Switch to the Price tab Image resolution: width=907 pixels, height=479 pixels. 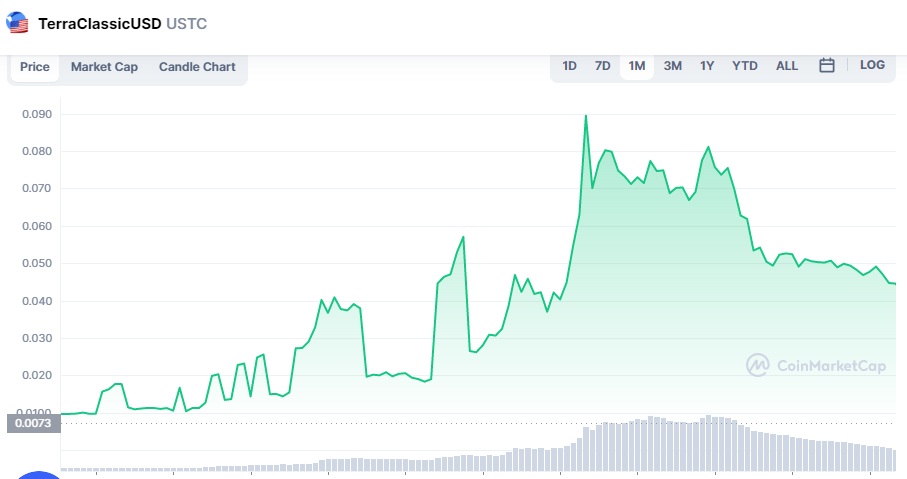point(35,67)
